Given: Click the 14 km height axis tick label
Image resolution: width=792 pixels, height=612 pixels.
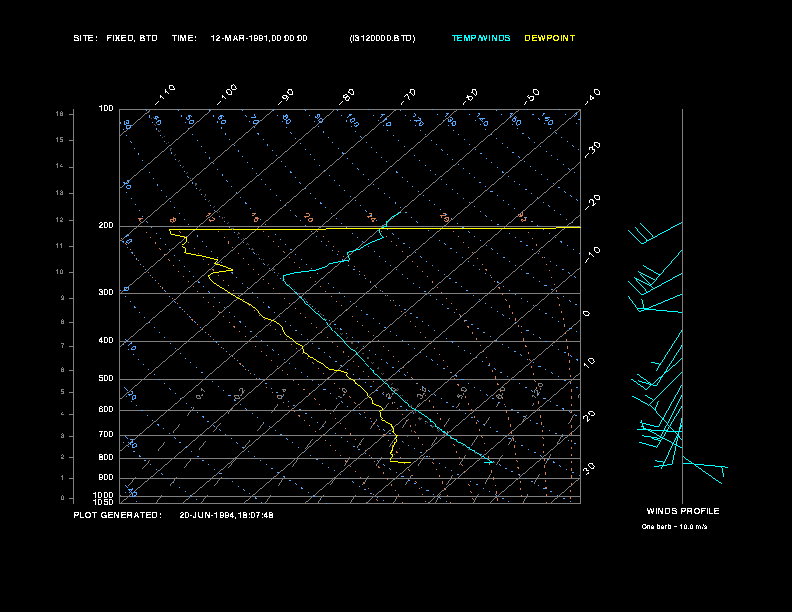Looking at the screenshot, I should point(60,166).
